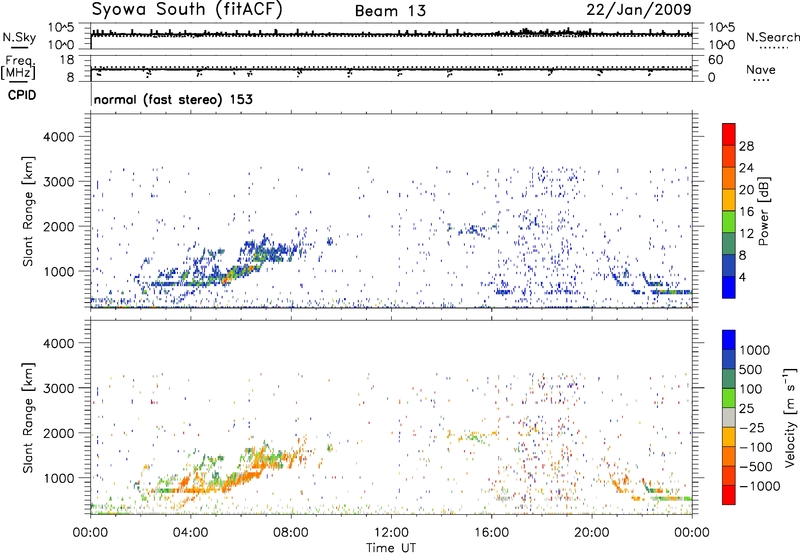Click the light green 12-16 dB power swatch
The height and width of the screenshot is (554, 800).
729,222
